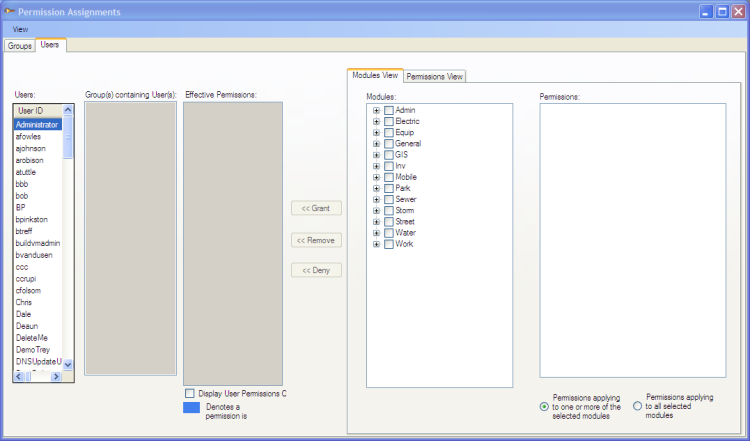Click Users list scroll right arrow
The width and height of the screenshot is (750, 441).
56,376
